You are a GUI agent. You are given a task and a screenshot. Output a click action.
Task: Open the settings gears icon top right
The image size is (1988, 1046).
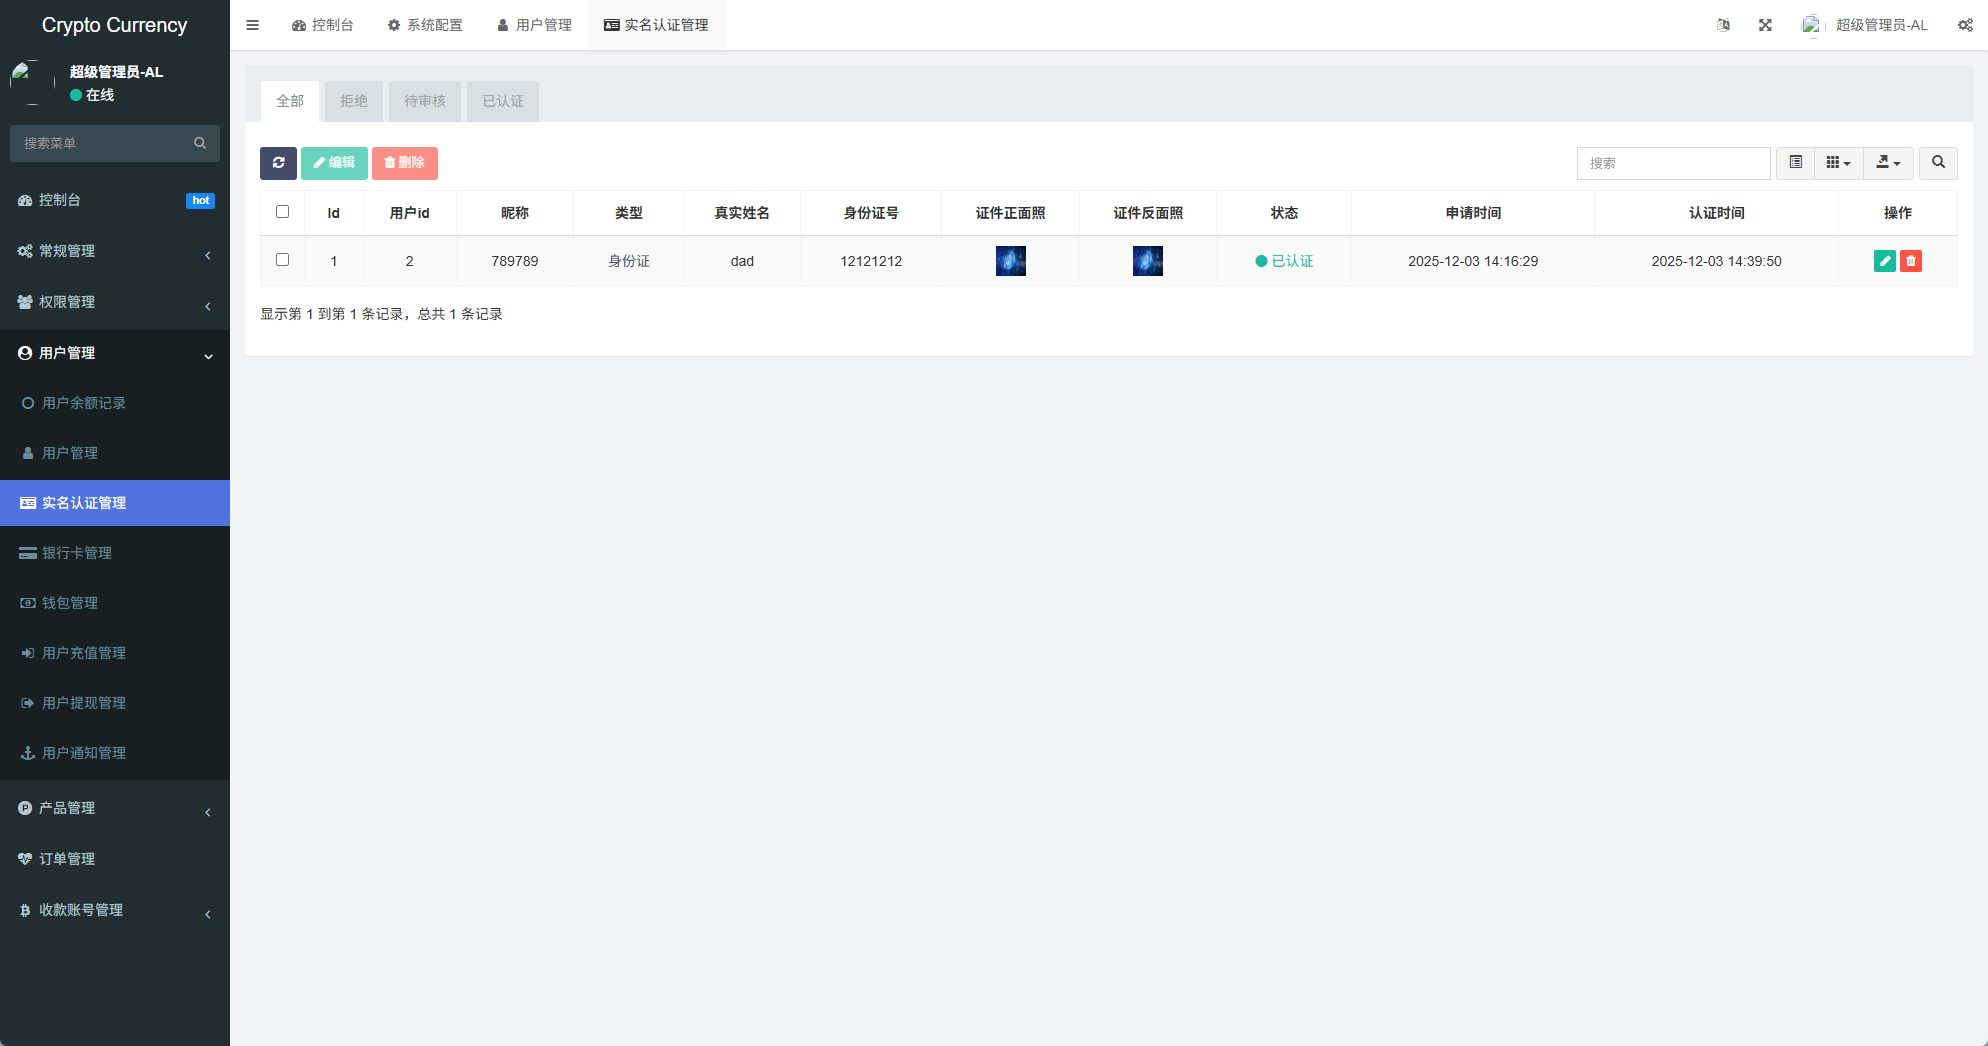pyautogui.click(x=1964, y=24)
